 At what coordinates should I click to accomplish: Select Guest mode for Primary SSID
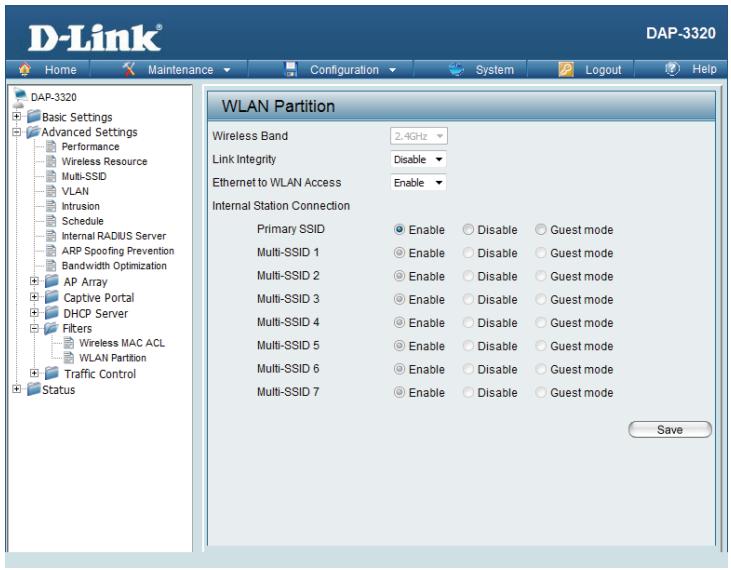pos(541,229)
